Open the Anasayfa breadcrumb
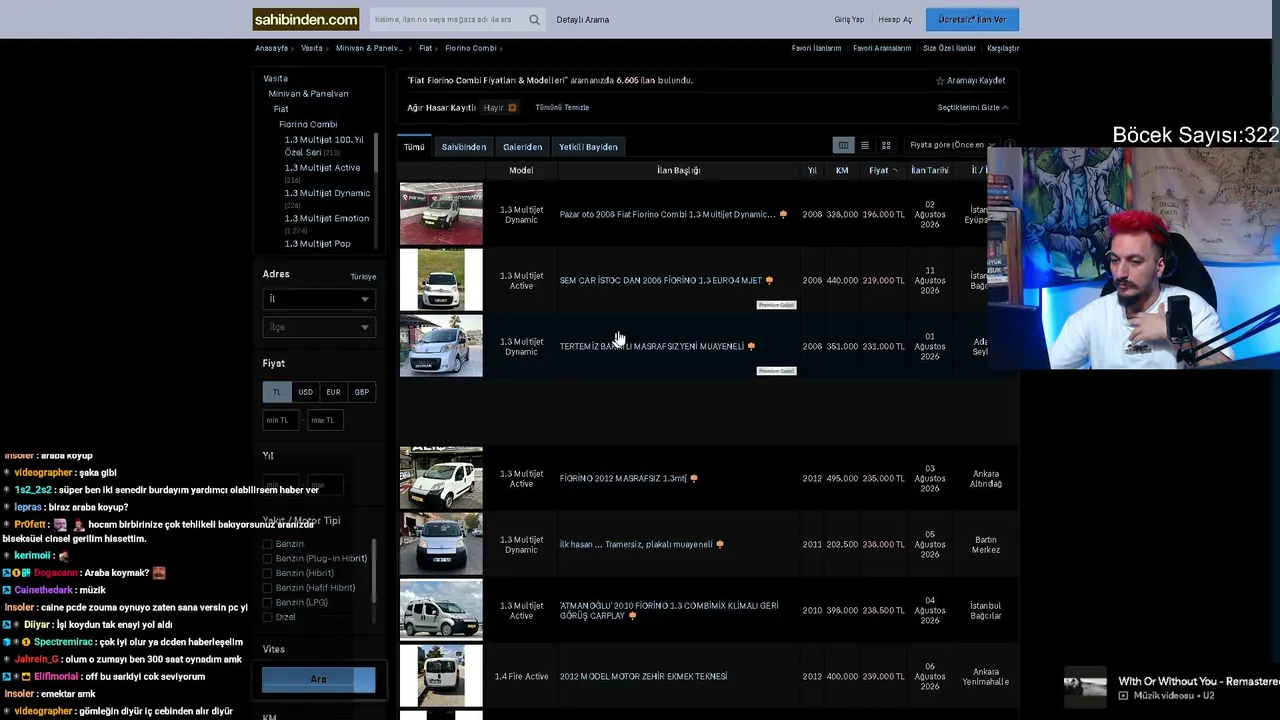 [271, 48]
